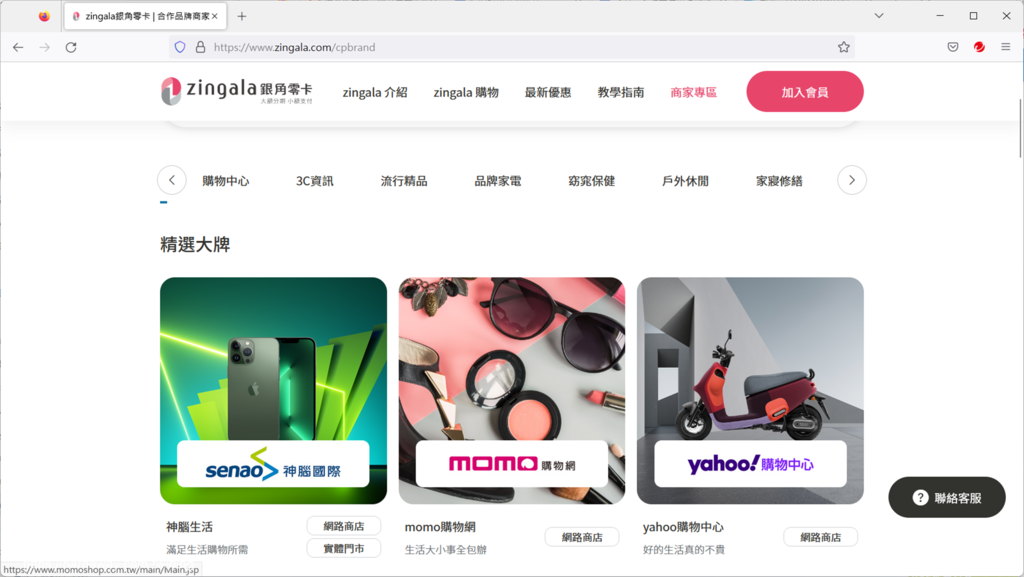The width and height of the screenshot is (1024, 577).
Task: Click 實體門市 button for 神腦生活
Action: coord(344,548)
